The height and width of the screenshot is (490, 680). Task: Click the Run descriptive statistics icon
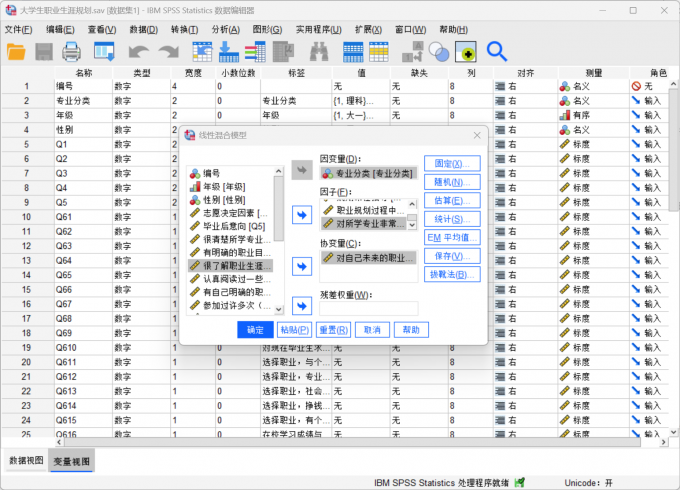(x=284, y=52)
